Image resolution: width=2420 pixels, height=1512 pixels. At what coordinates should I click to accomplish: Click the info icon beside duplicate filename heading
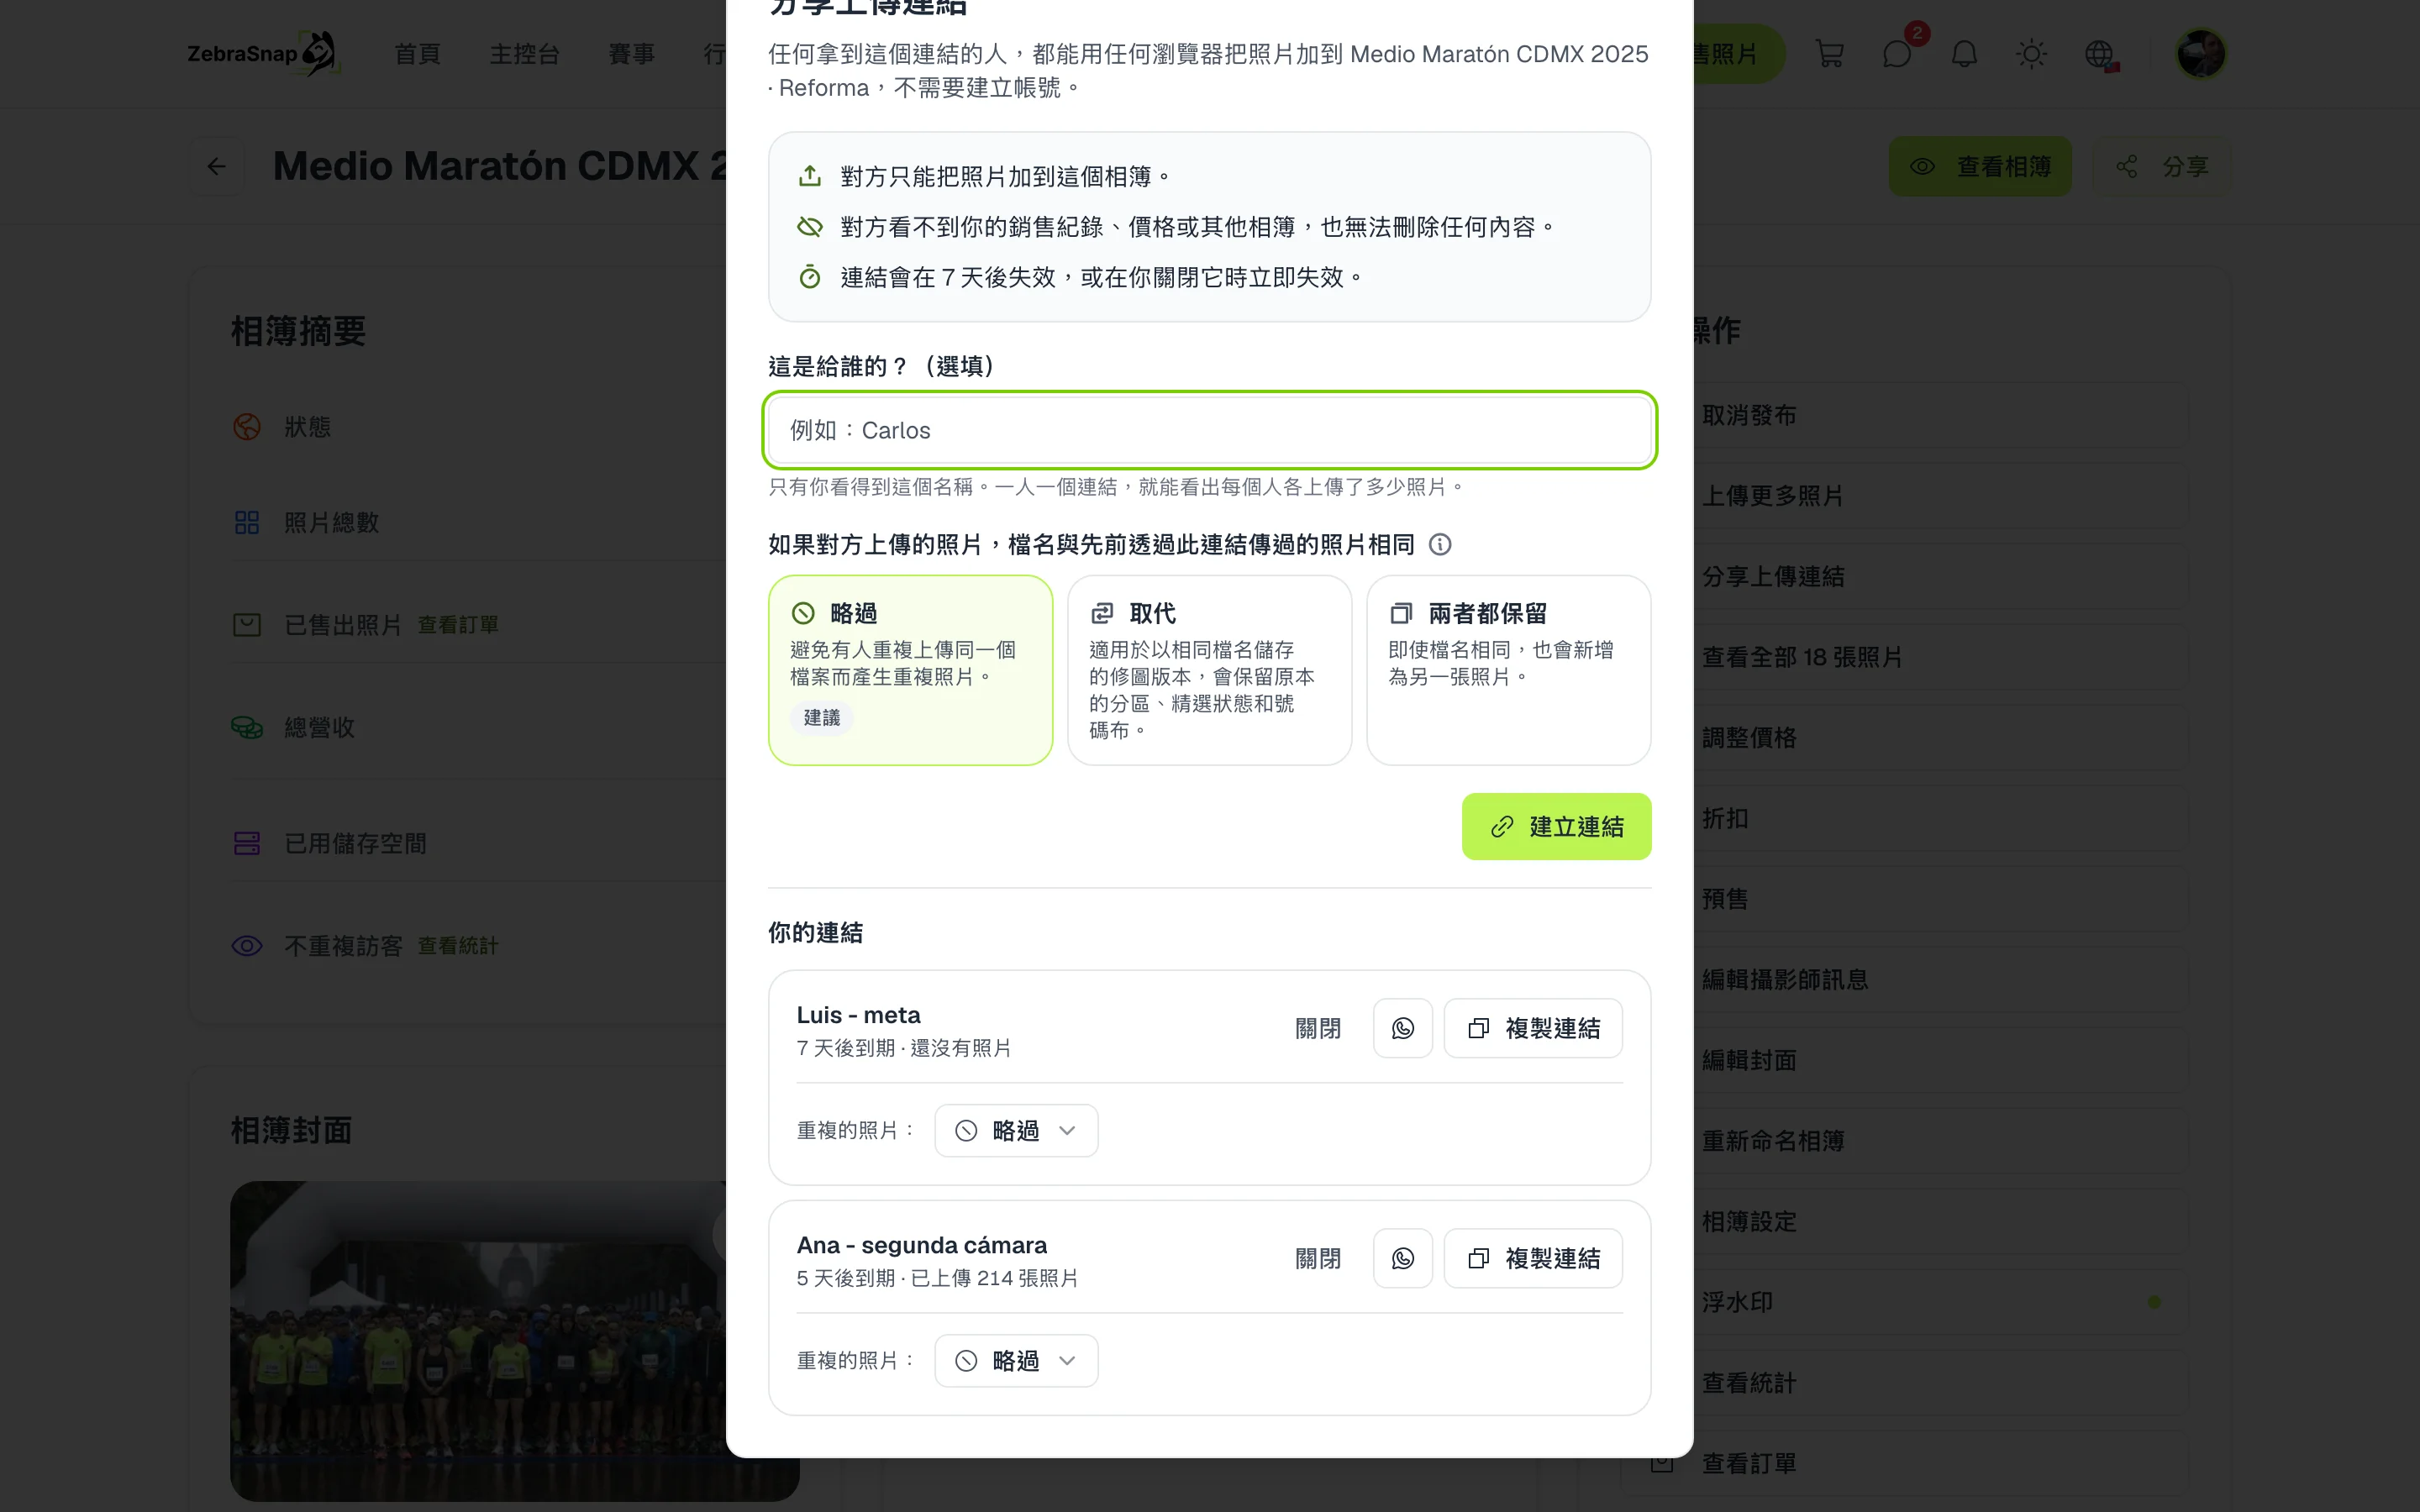click(x=1440, y=544)
